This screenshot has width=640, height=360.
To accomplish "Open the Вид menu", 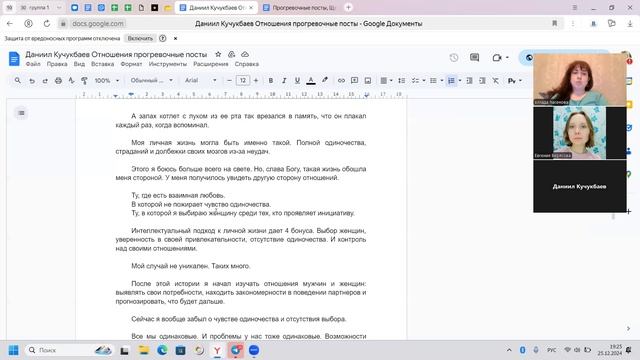I will 79,64.
